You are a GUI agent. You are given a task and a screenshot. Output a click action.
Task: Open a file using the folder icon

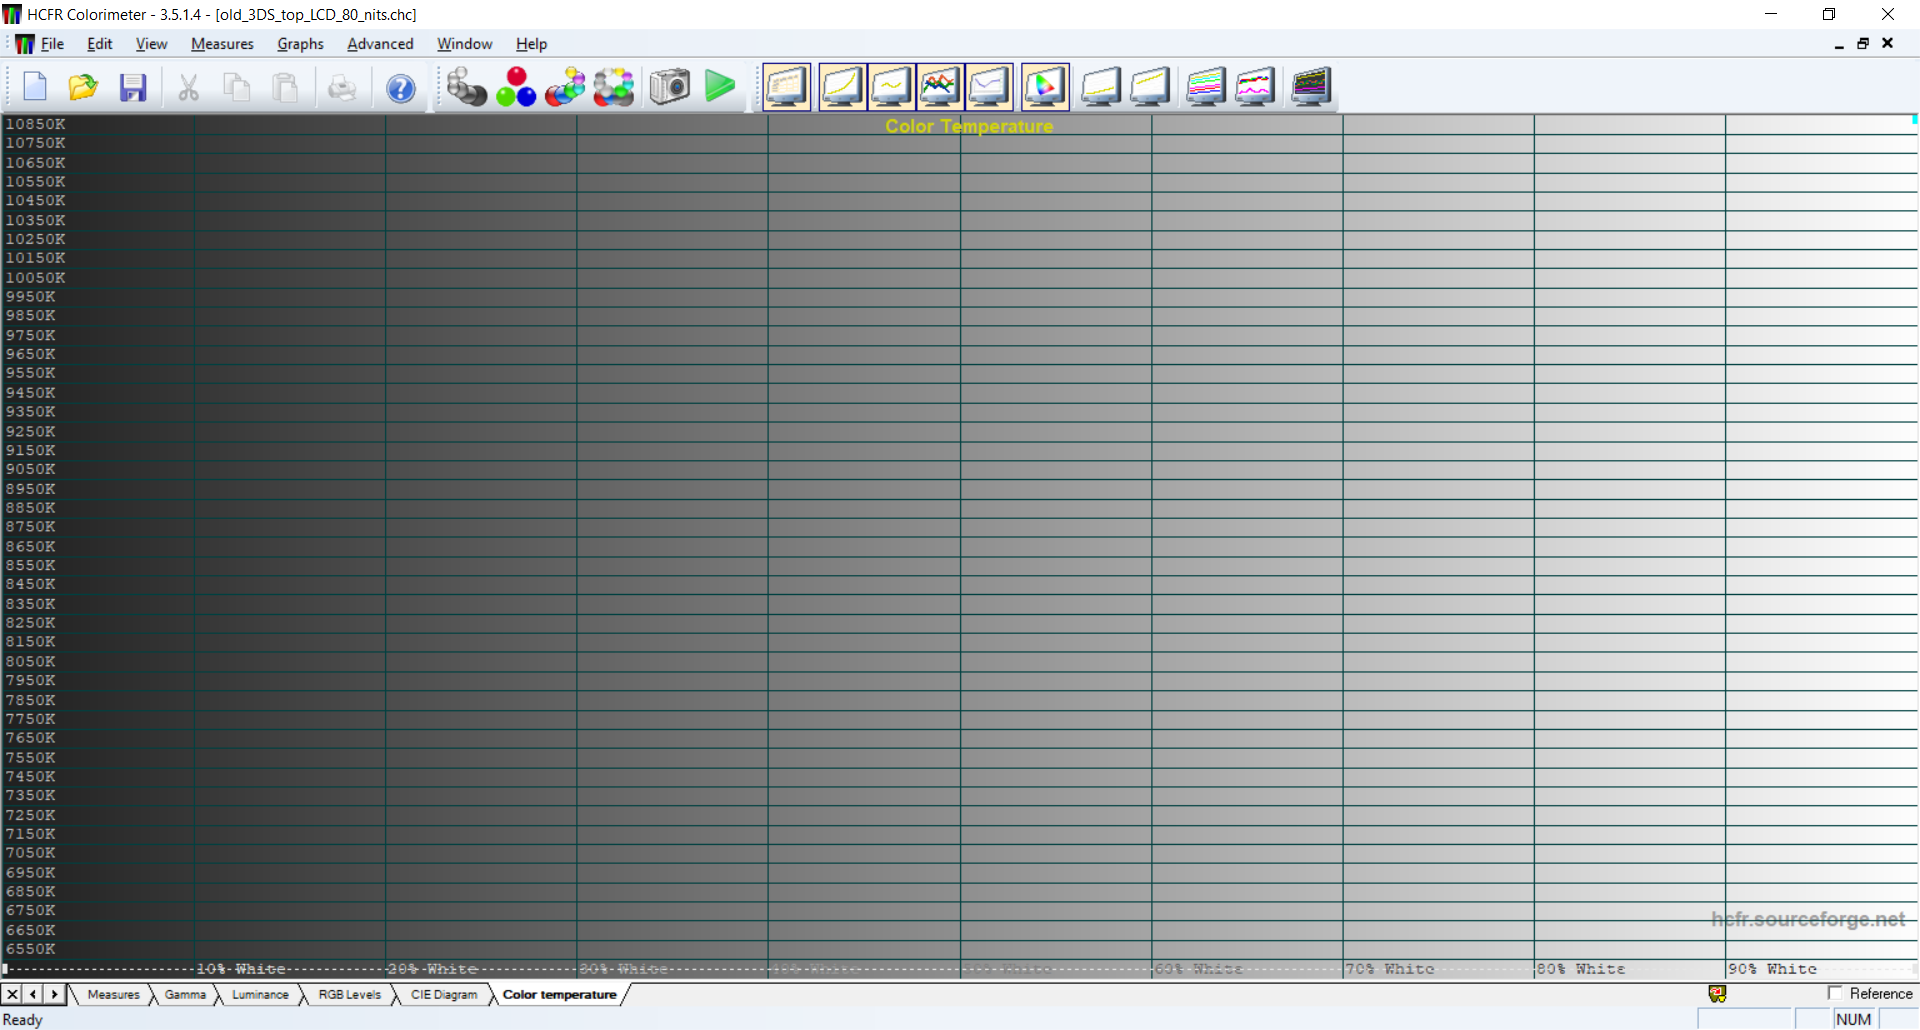(83, 87)
